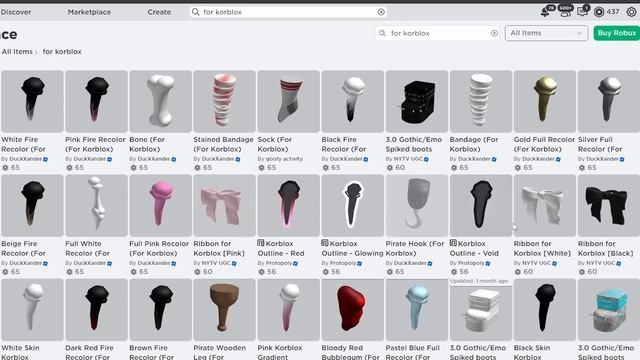Open the White Fire Recolor item thumbnail
This screenshot has width=640, height=360.
click(x=32, y=101)
